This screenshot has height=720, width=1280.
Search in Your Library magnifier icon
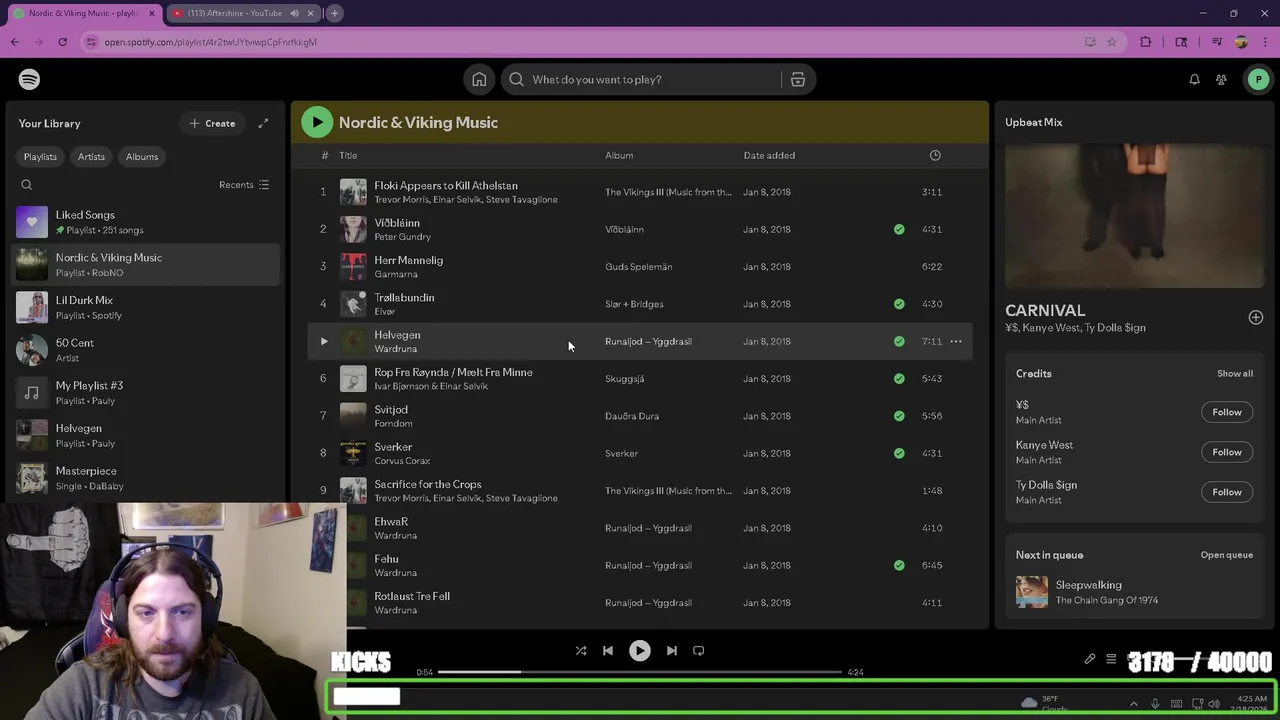click(27, 185)
